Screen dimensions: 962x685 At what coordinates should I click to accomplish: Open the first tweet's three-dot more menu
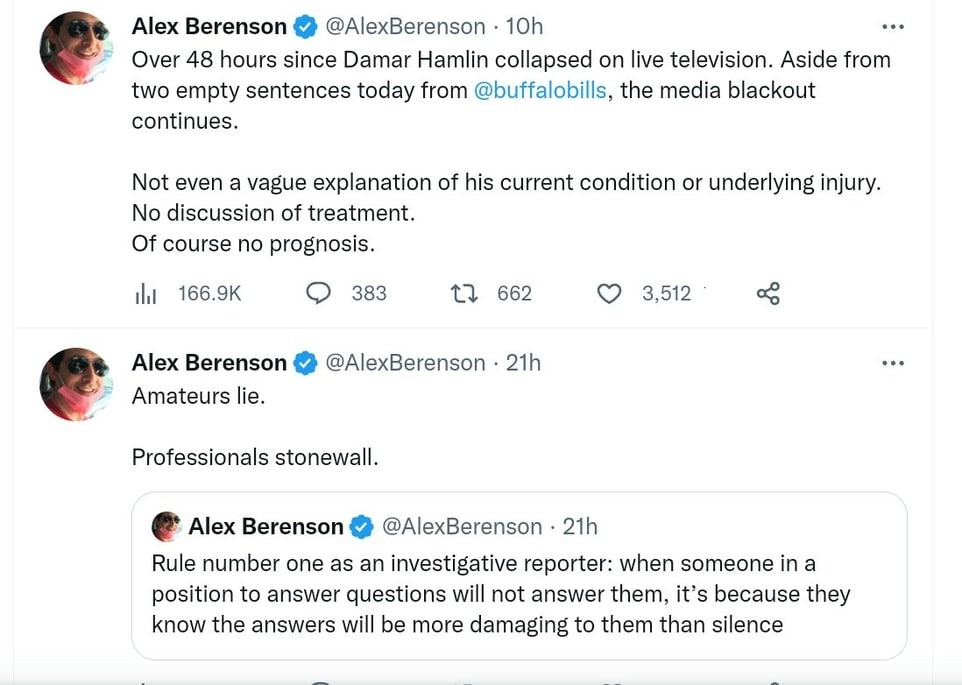click(893, 26)
